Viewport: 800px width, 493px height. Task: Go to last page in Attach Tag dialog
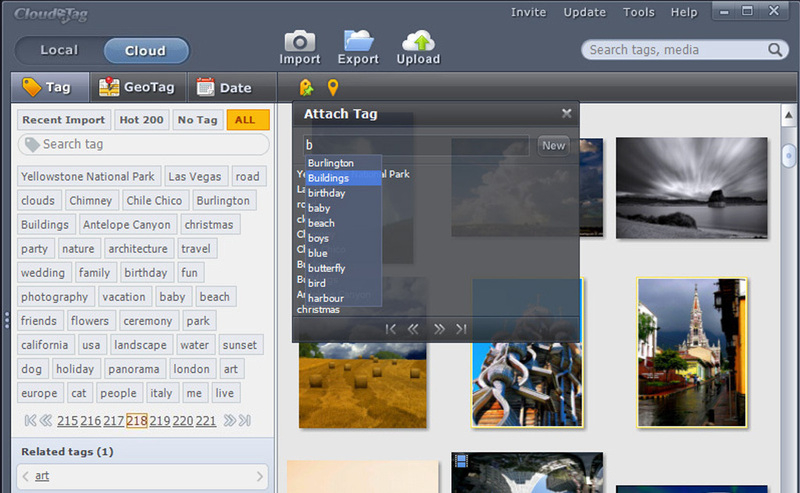click(461, 329)
